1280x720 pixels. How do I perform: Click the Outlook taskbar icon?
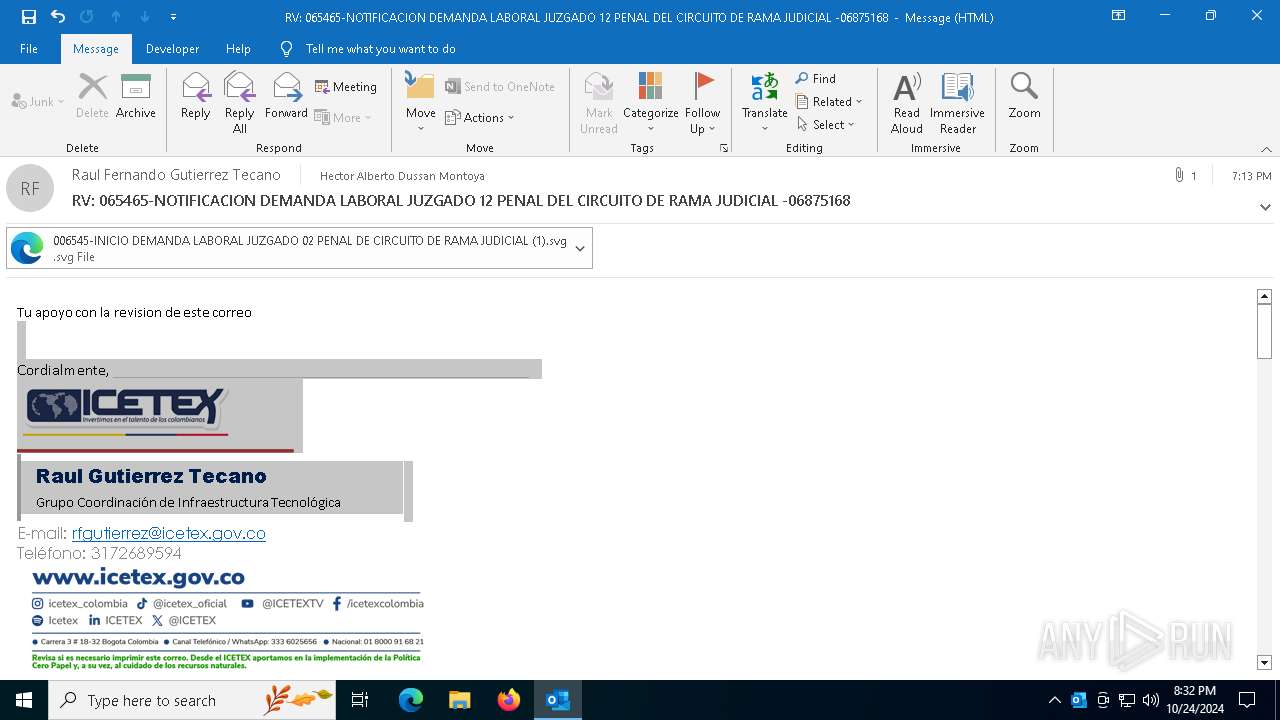(558, 700)
